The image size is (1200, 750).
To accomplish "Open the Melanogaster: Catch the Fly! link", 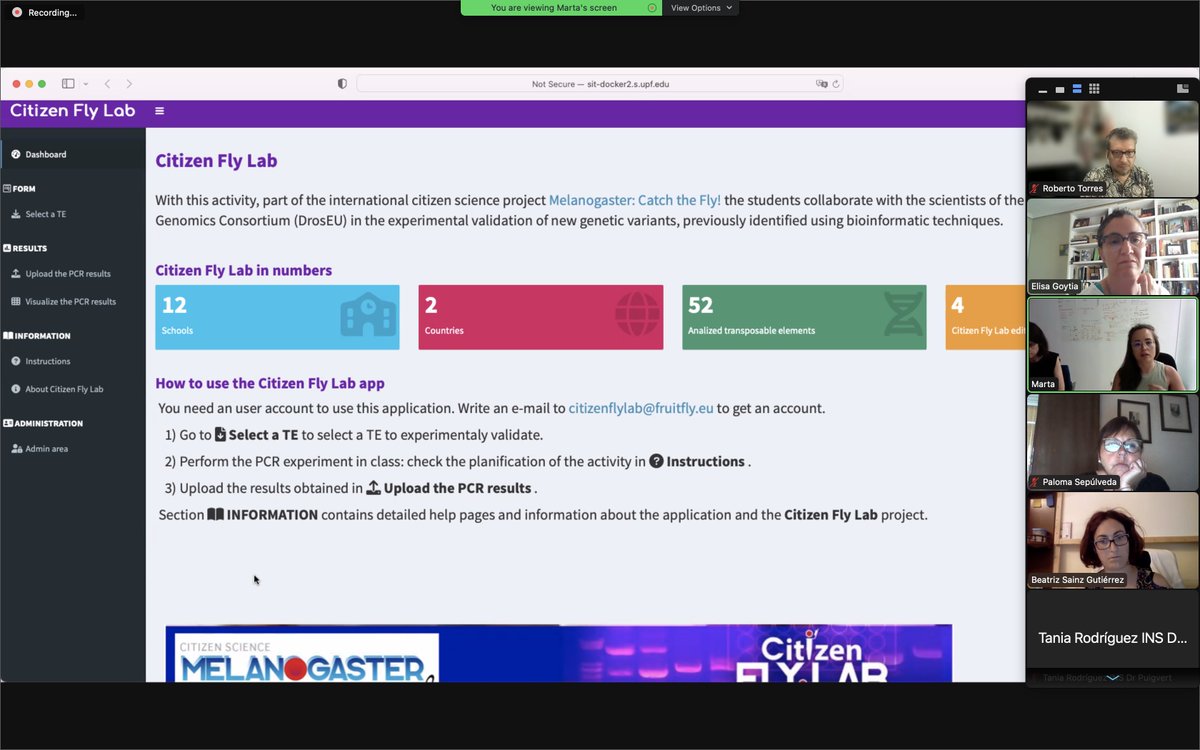I will click(635, 200).
